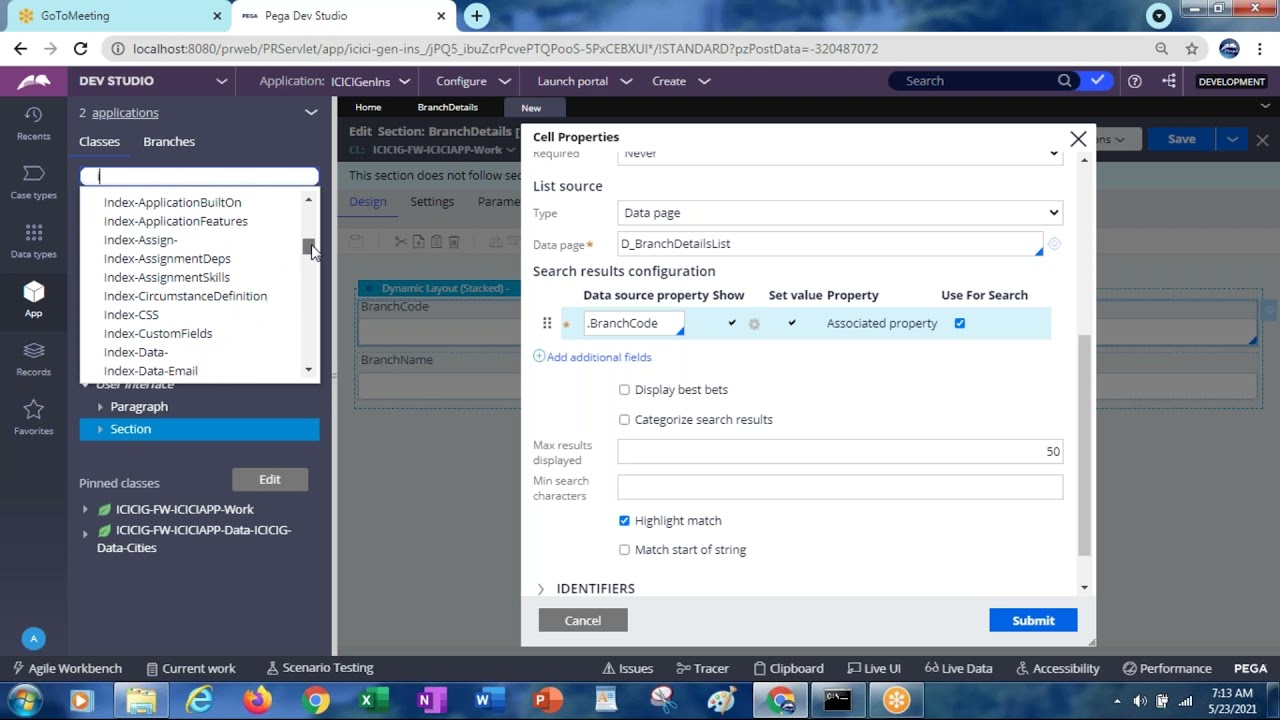The image size is (1280, 720).
Task: Click the browser back arrow
Action: click(x=20, y=48)
